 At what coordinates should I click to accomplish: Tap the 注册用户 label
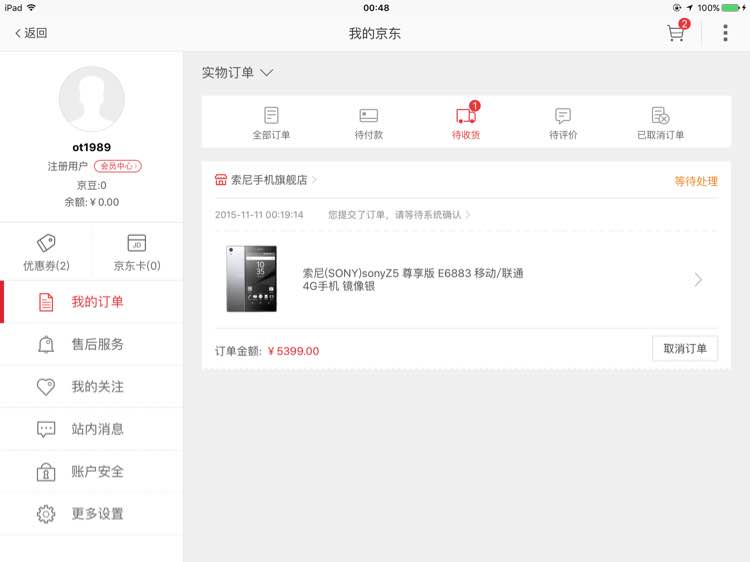67,166
